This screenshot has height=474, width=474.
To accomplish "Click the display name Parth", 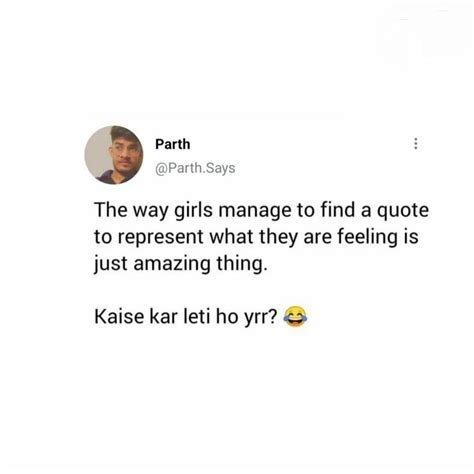I will 173,144.
